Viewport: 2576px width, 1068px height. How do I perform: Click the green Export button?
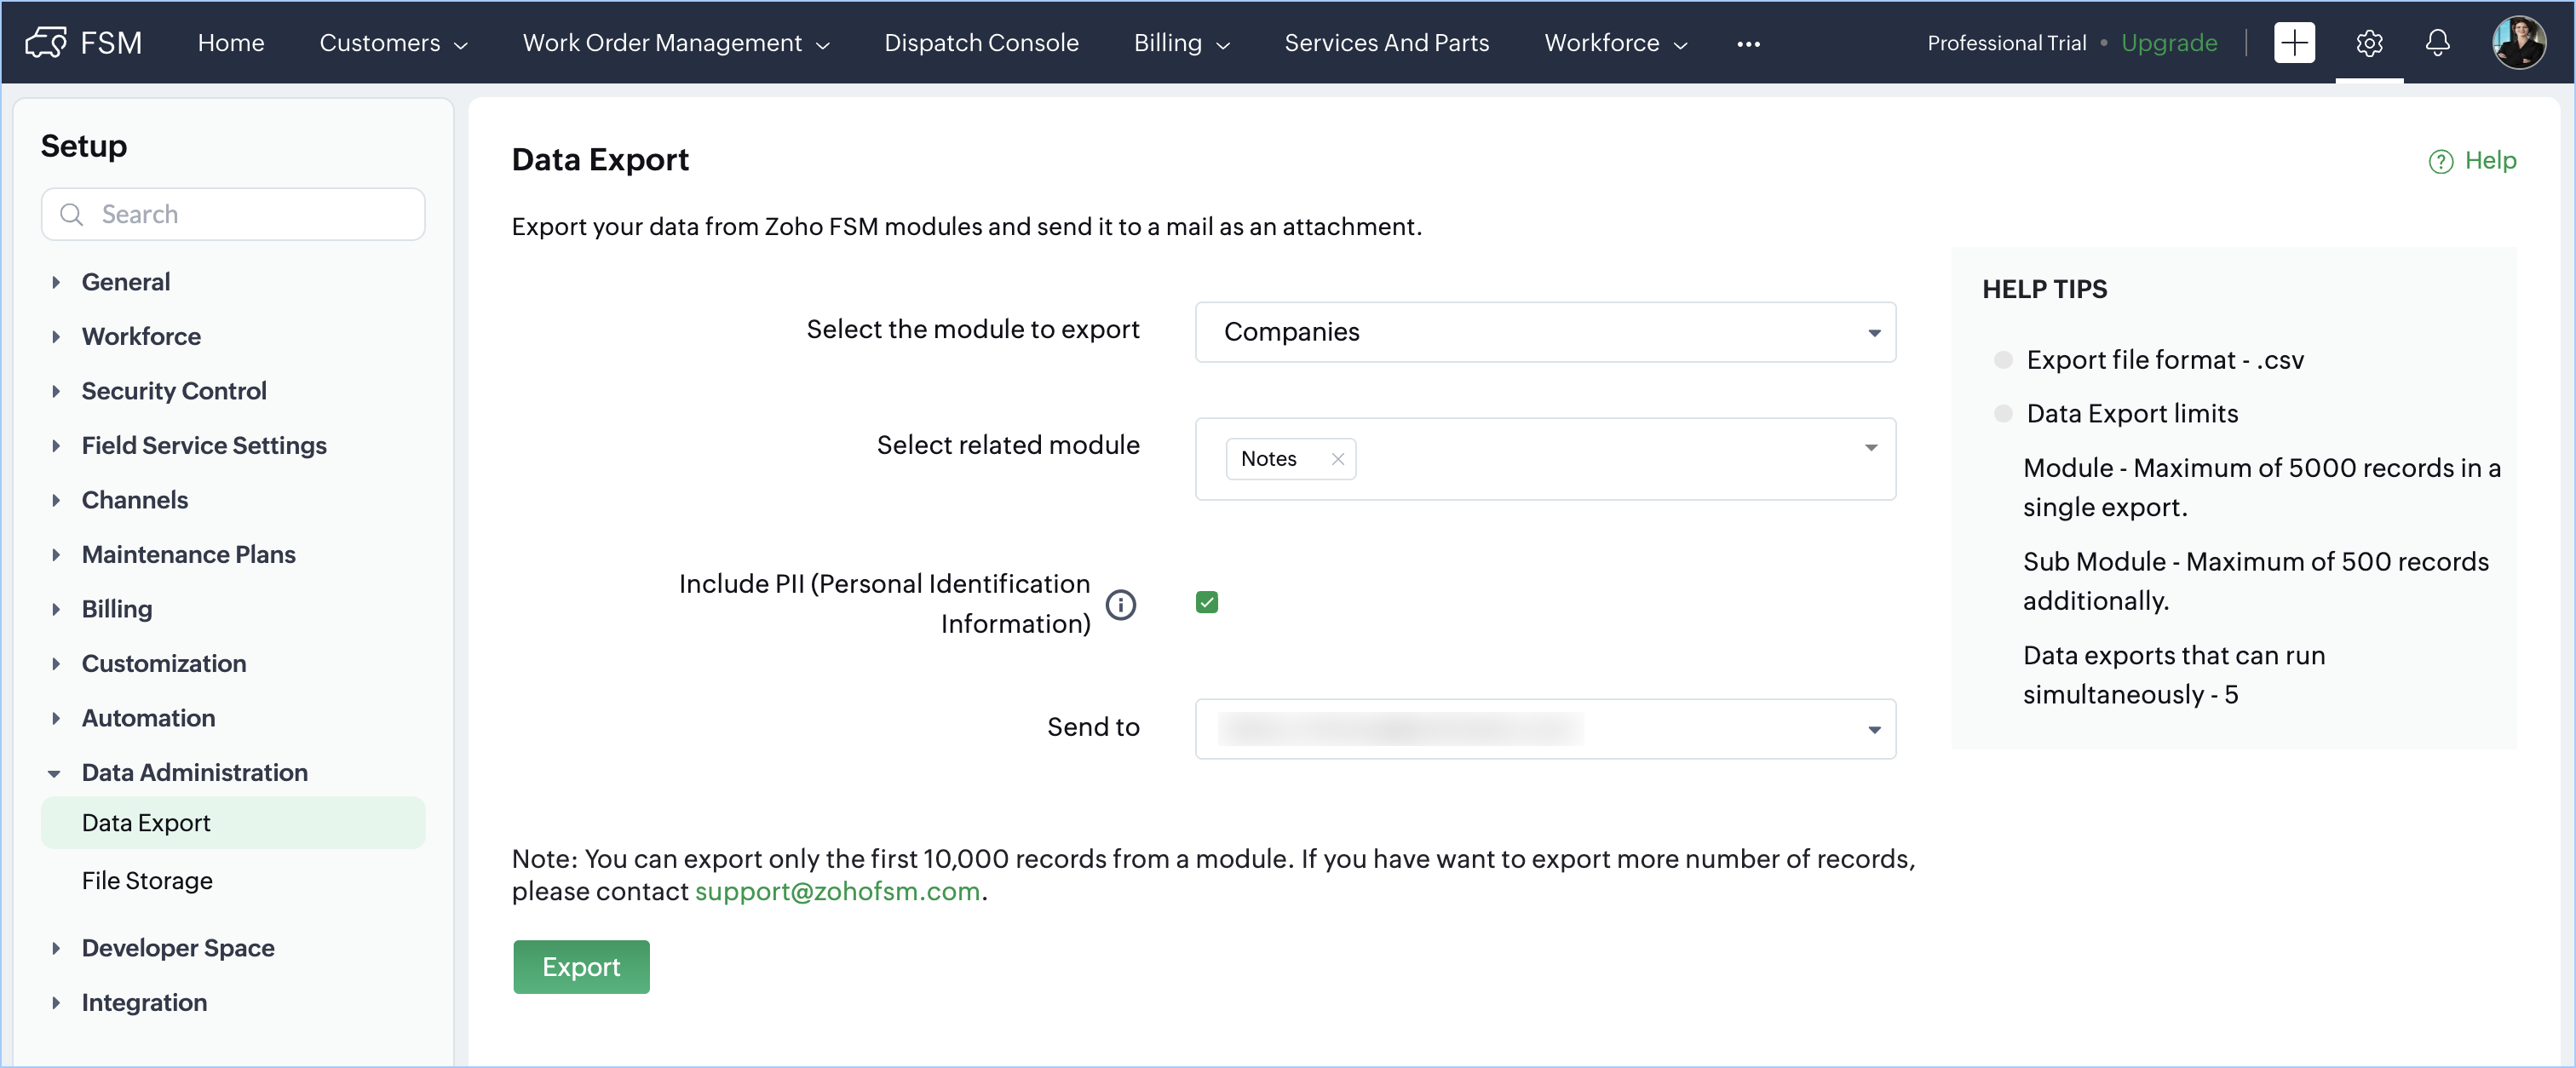580,967
